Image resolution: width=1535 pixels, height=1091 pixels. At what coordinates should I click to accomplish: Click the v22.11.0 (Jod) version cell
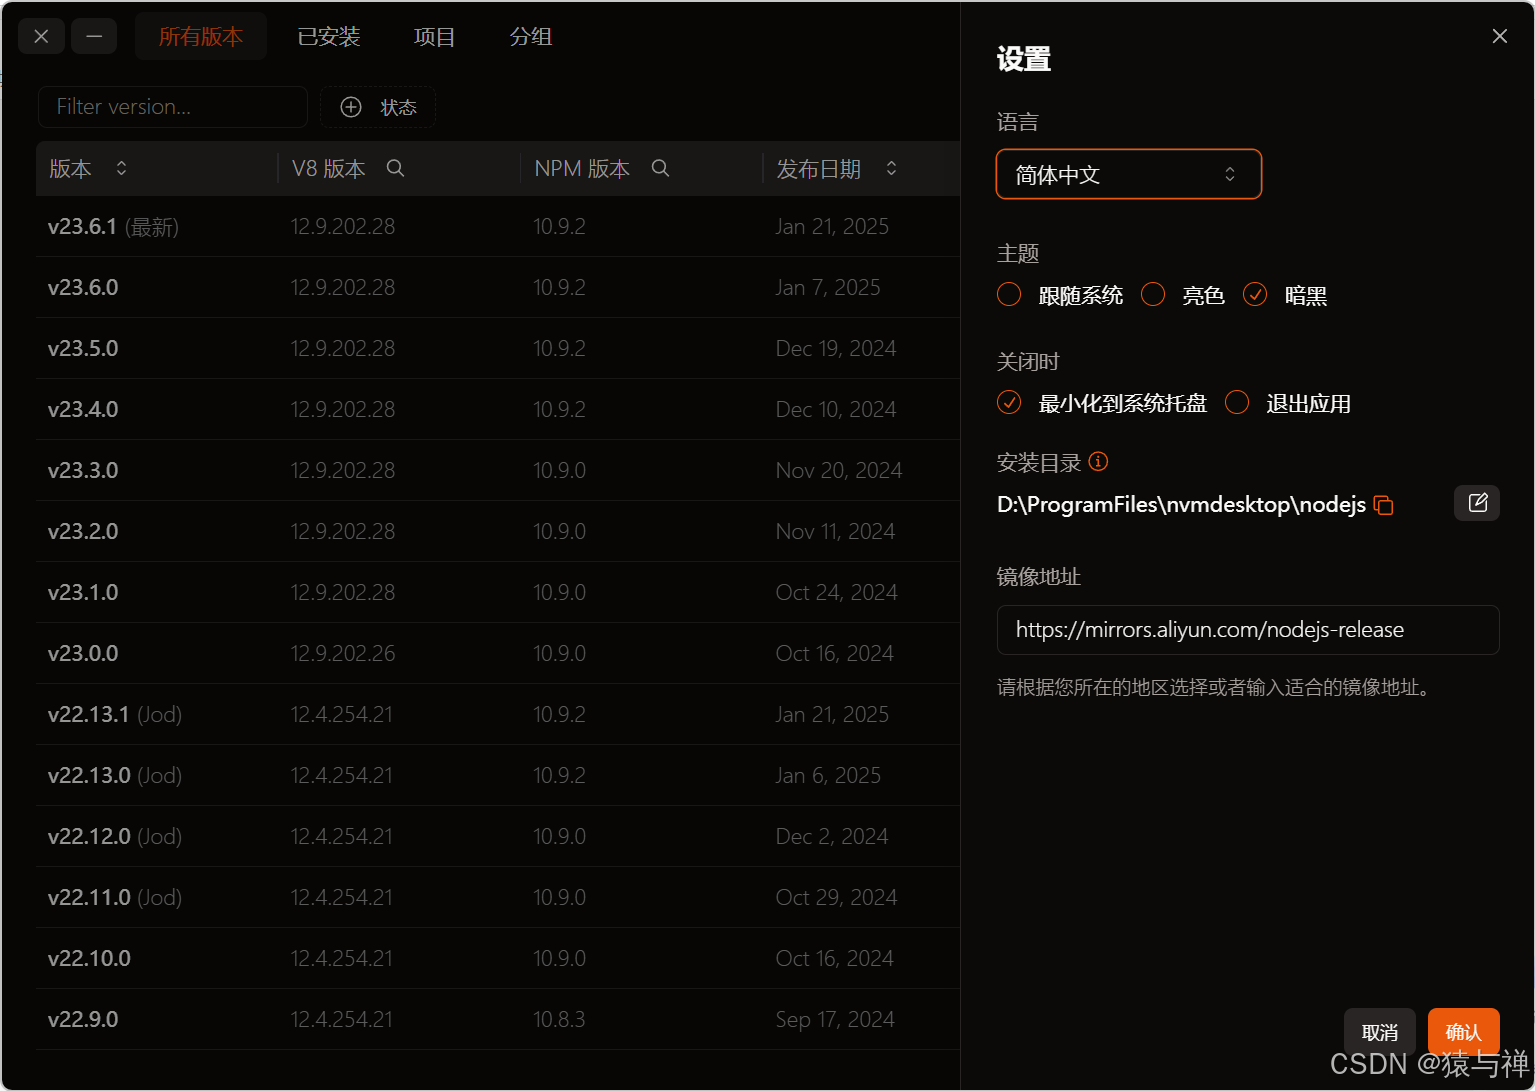(115, 898)
